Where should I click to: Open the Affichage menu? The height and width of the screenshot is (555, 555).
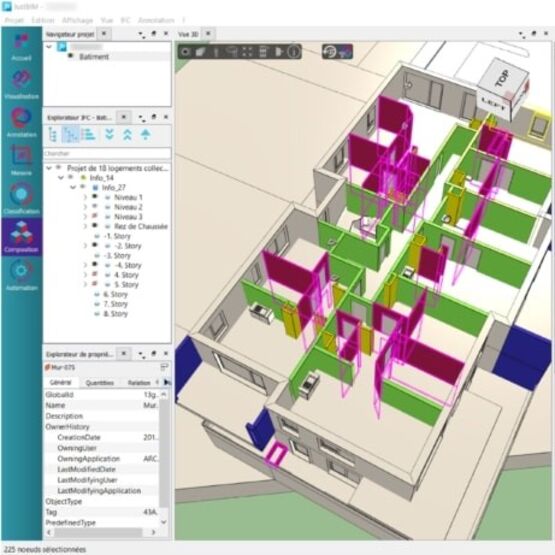coord(78,20)
